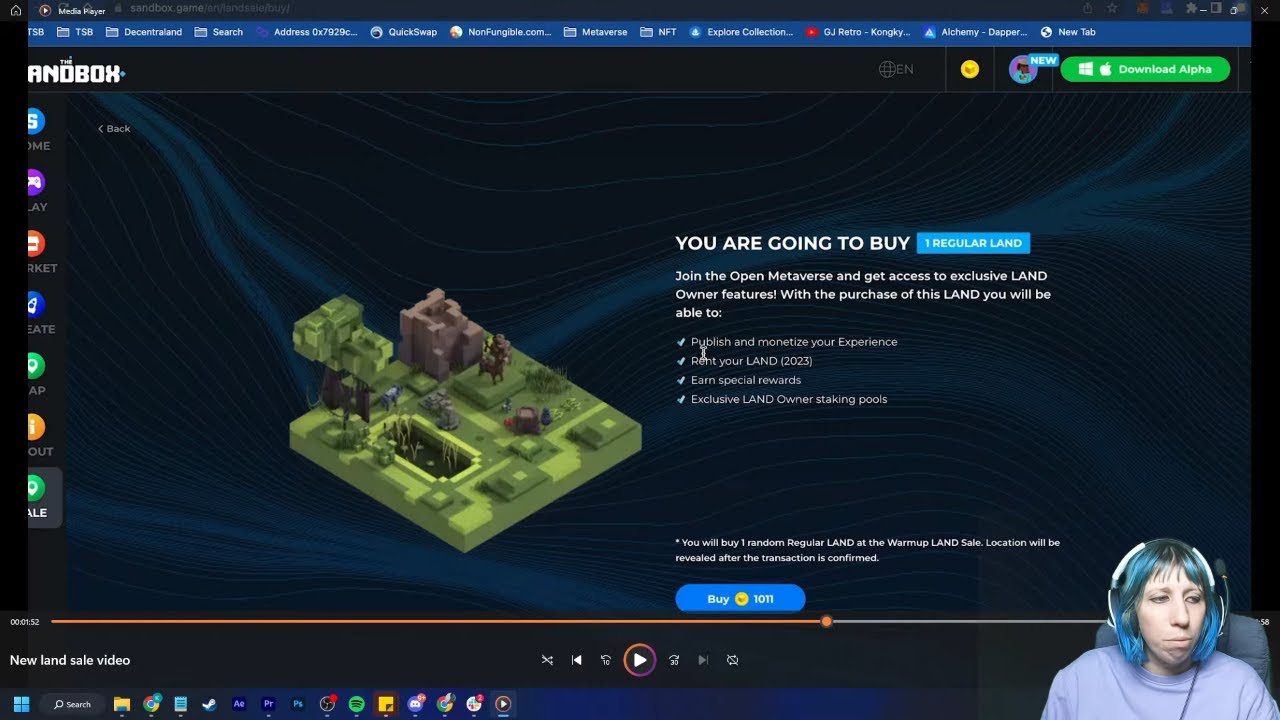The height and width of the screenshot is (720, 1280).
Task: Open the GJ Retro - Kongky bookmark
Action: [858, 32]
